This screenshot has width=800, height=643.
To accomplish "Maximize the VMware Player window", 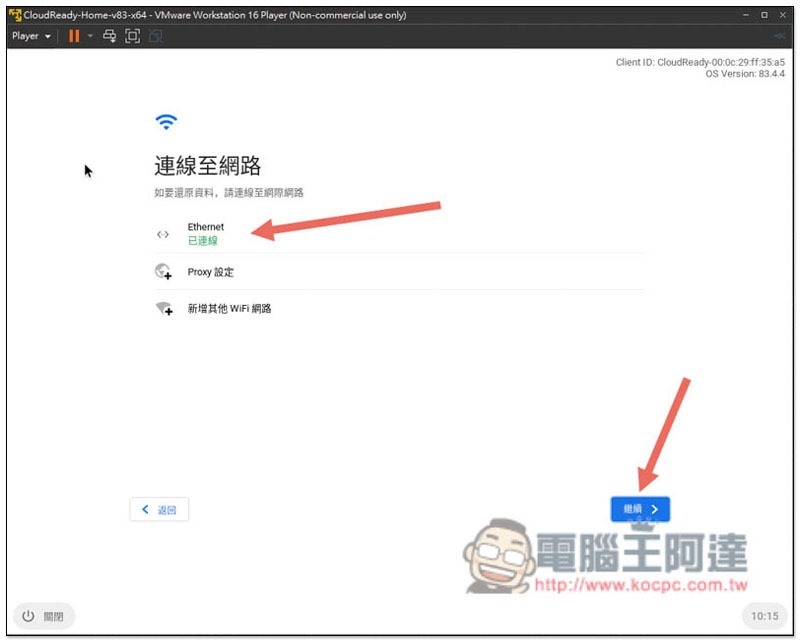I will 764,15.
